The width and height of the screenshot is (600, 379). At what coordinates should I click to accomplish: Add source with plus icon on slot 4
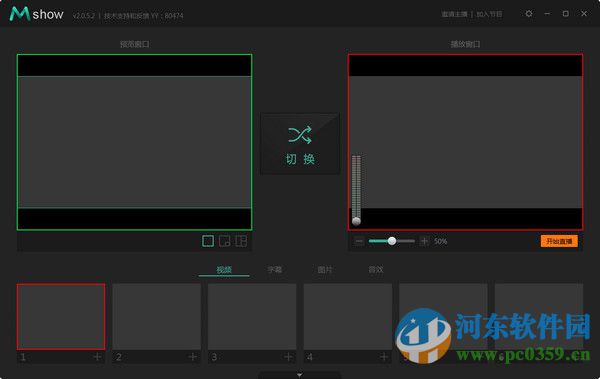coord(384,357)
